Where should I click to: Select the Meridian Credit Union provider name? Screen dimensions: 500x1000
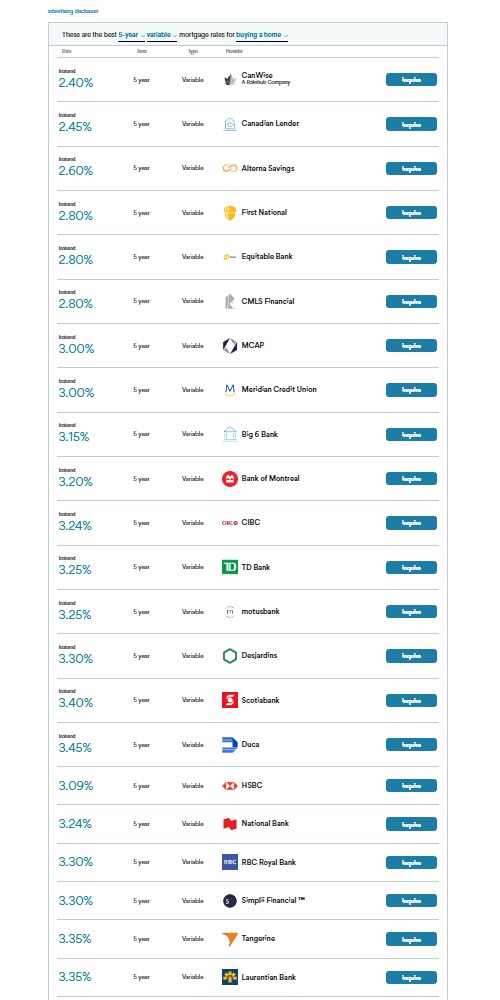(279, 389)
